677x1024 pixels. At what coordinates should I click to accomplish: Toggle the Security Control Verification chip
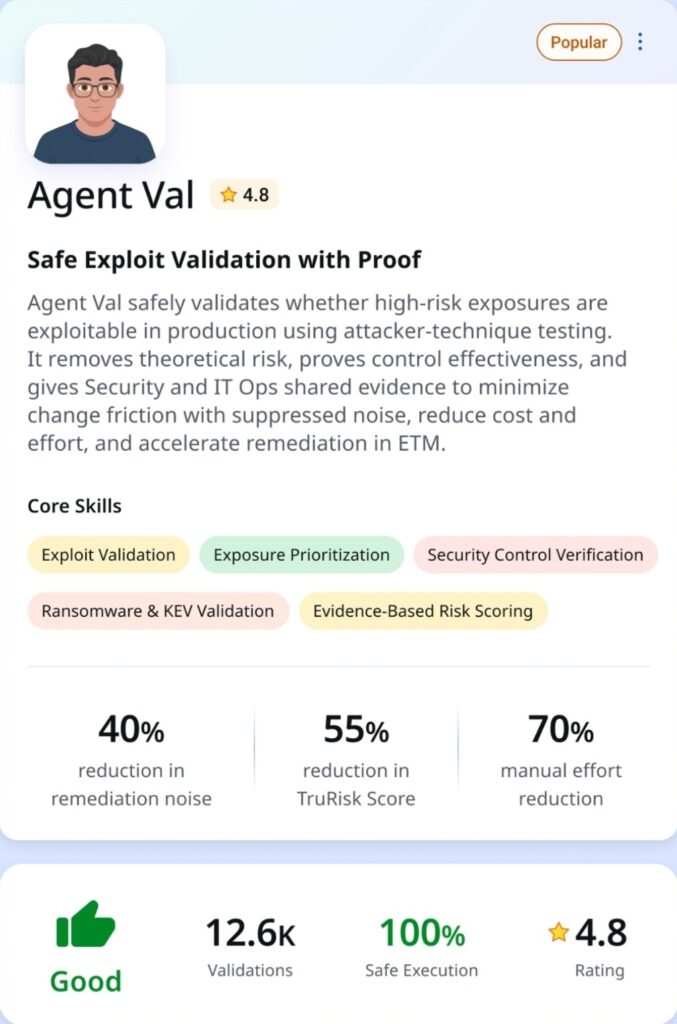click(535, 554)
